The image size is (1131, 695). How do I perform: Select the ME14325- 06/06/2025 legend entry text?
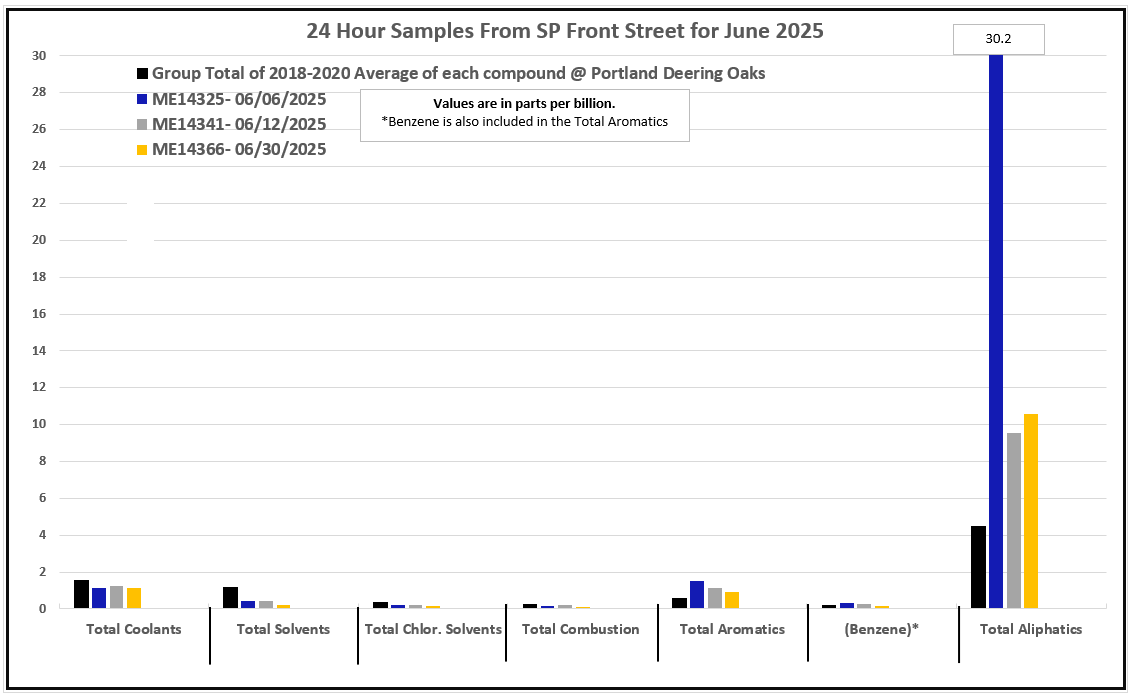point(239,99)
